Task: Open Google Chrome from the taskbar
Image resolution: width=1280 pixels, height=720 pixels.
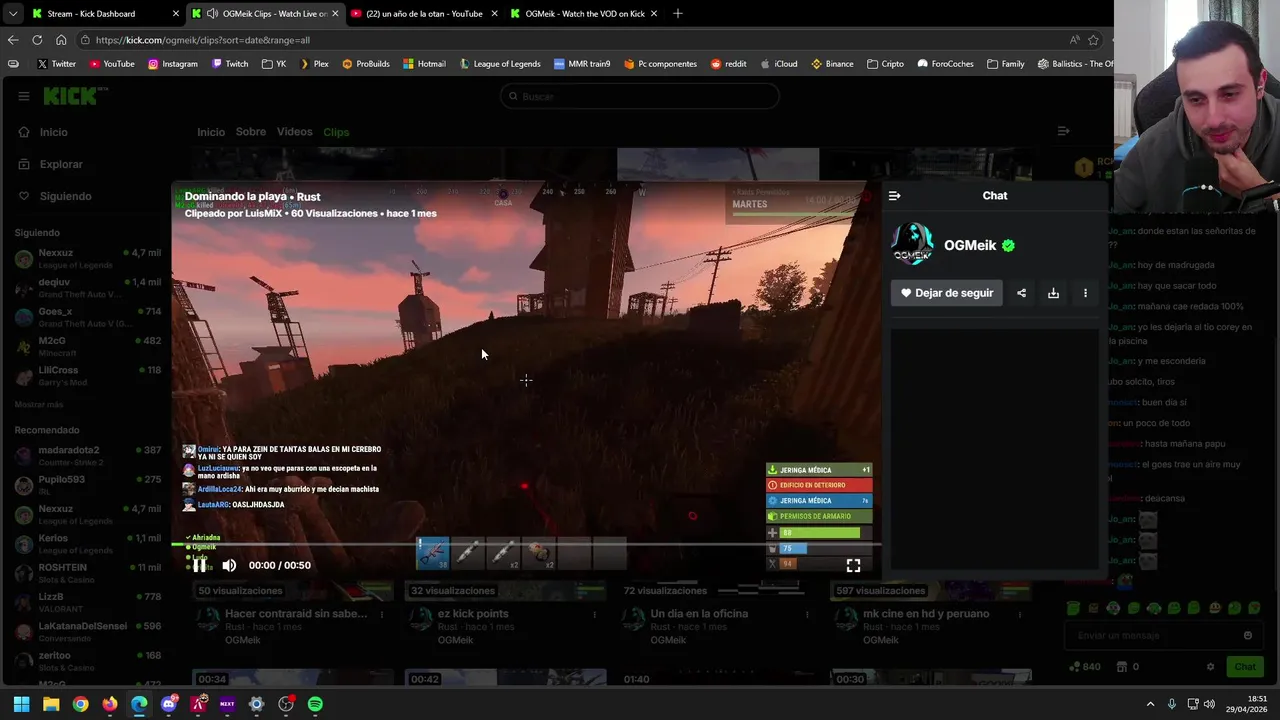Action: [80, 704]
